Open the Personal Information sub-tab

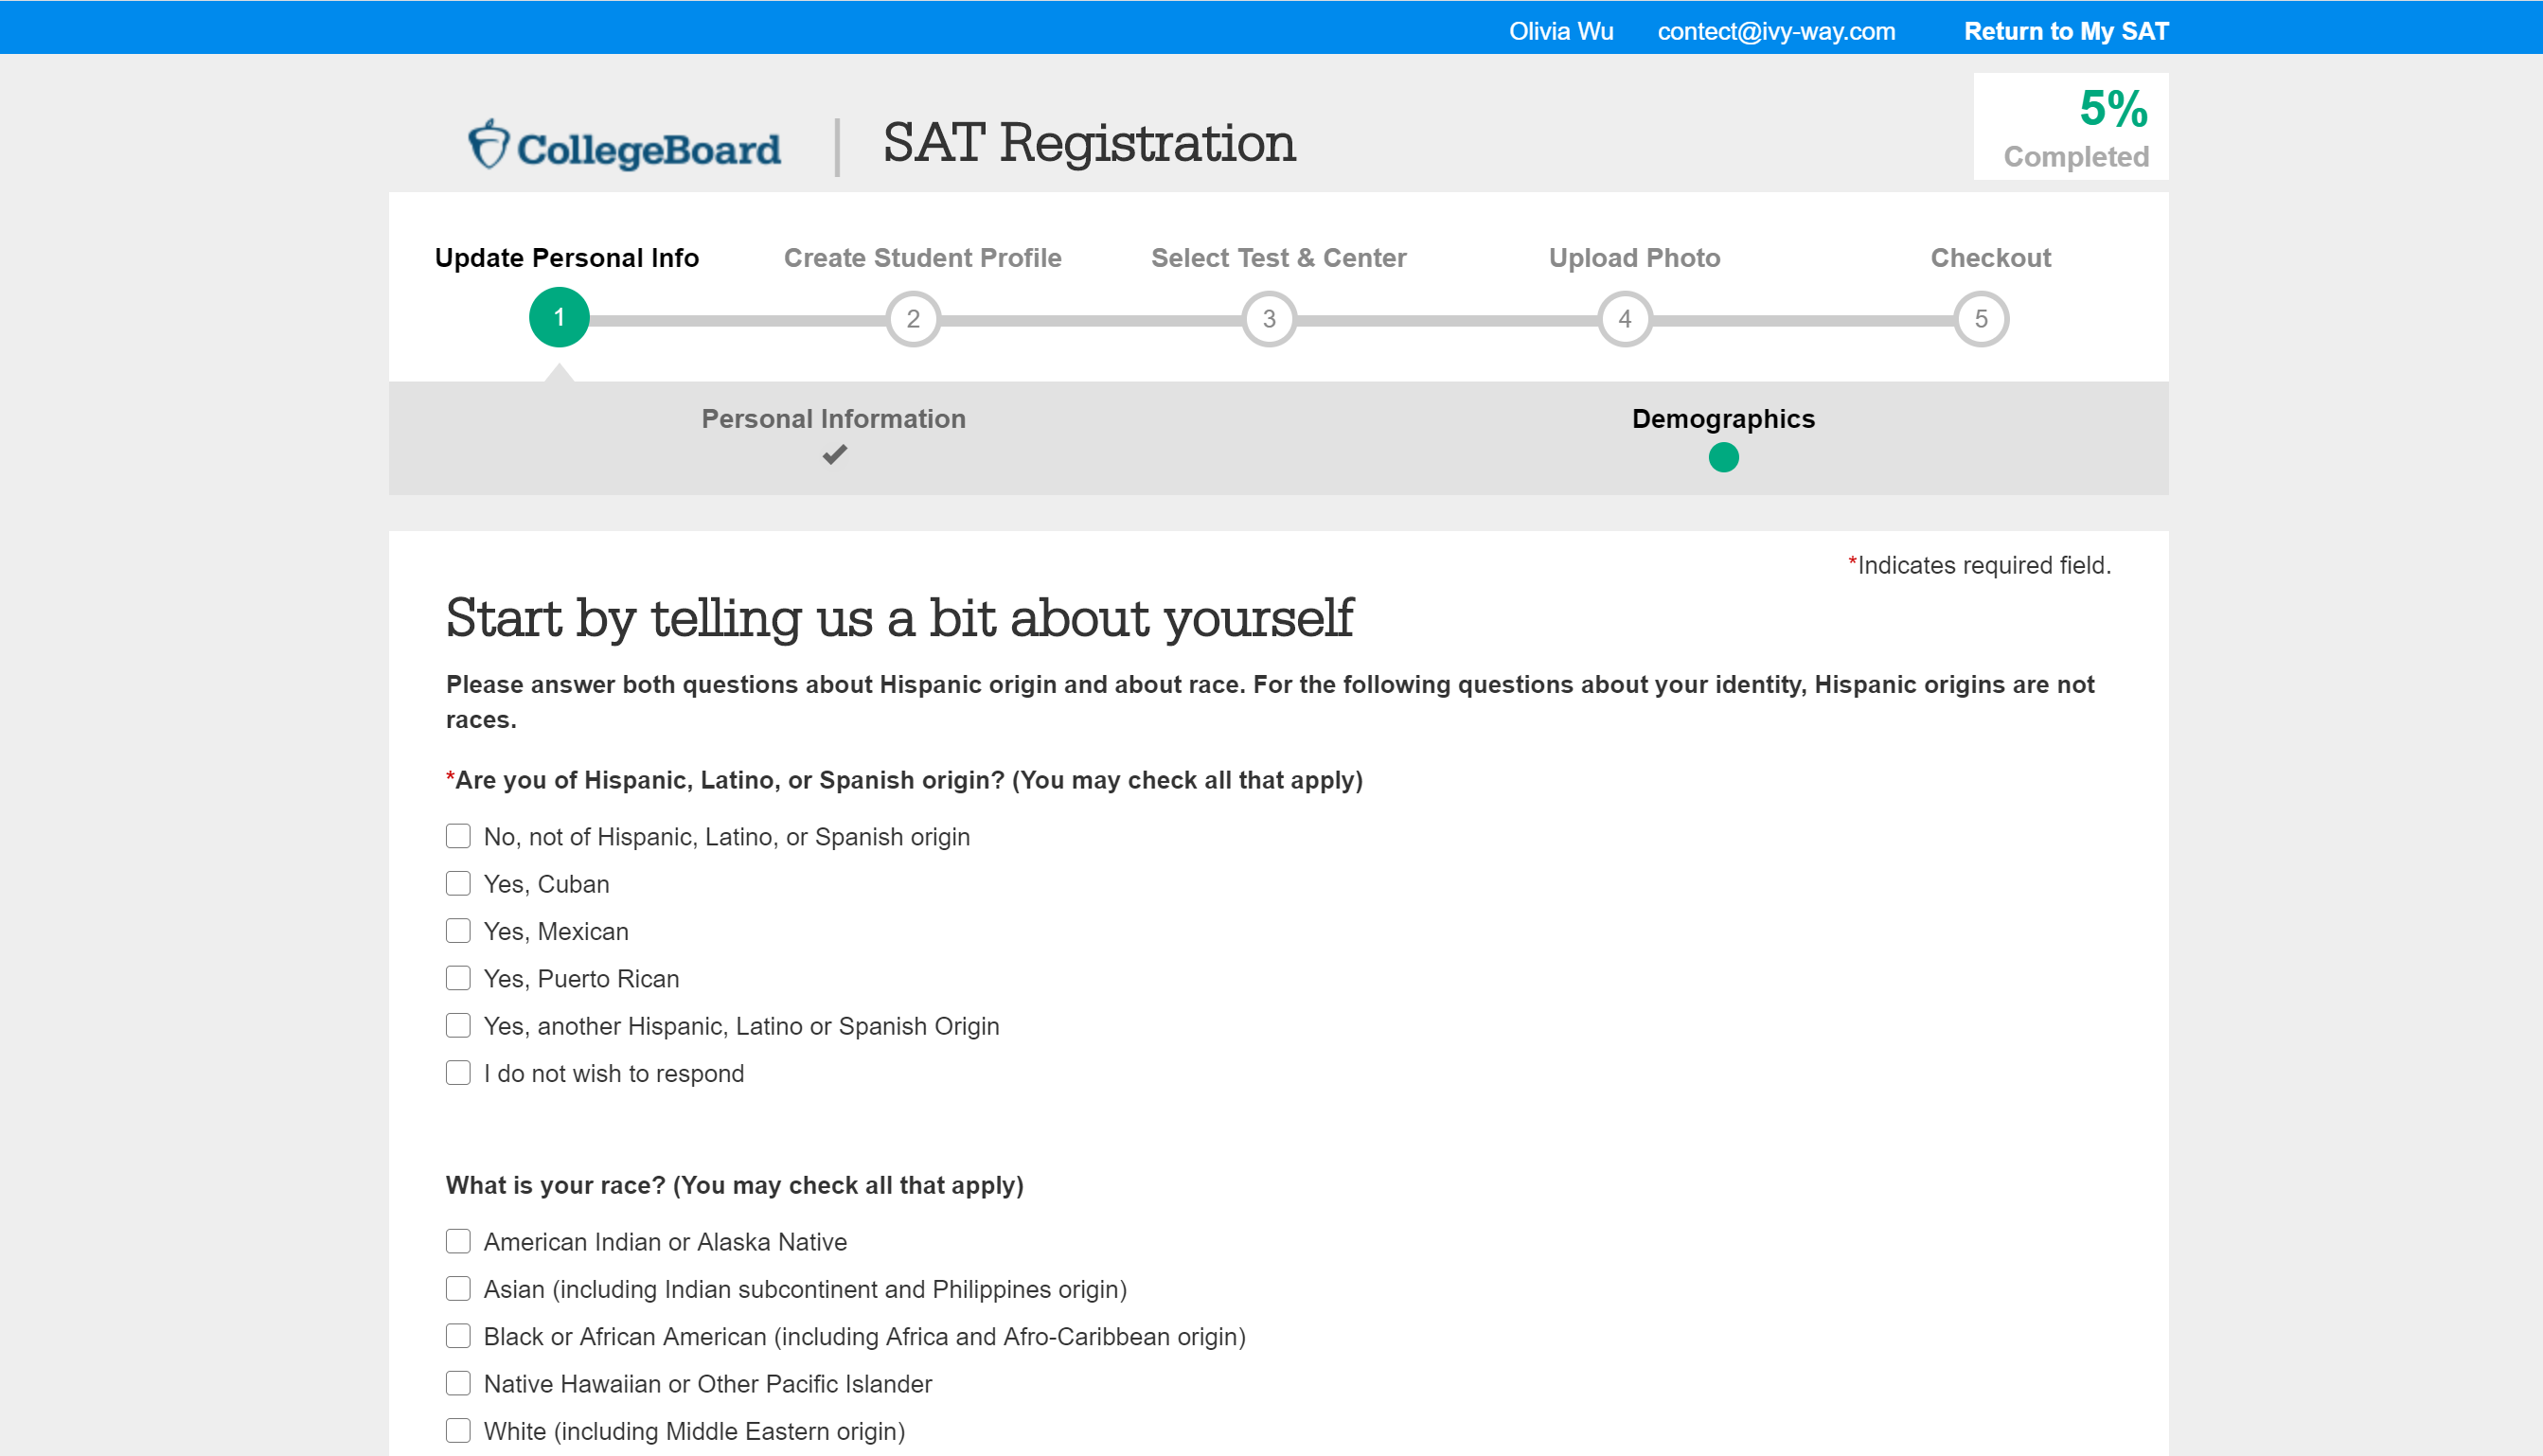click(833, 419)
